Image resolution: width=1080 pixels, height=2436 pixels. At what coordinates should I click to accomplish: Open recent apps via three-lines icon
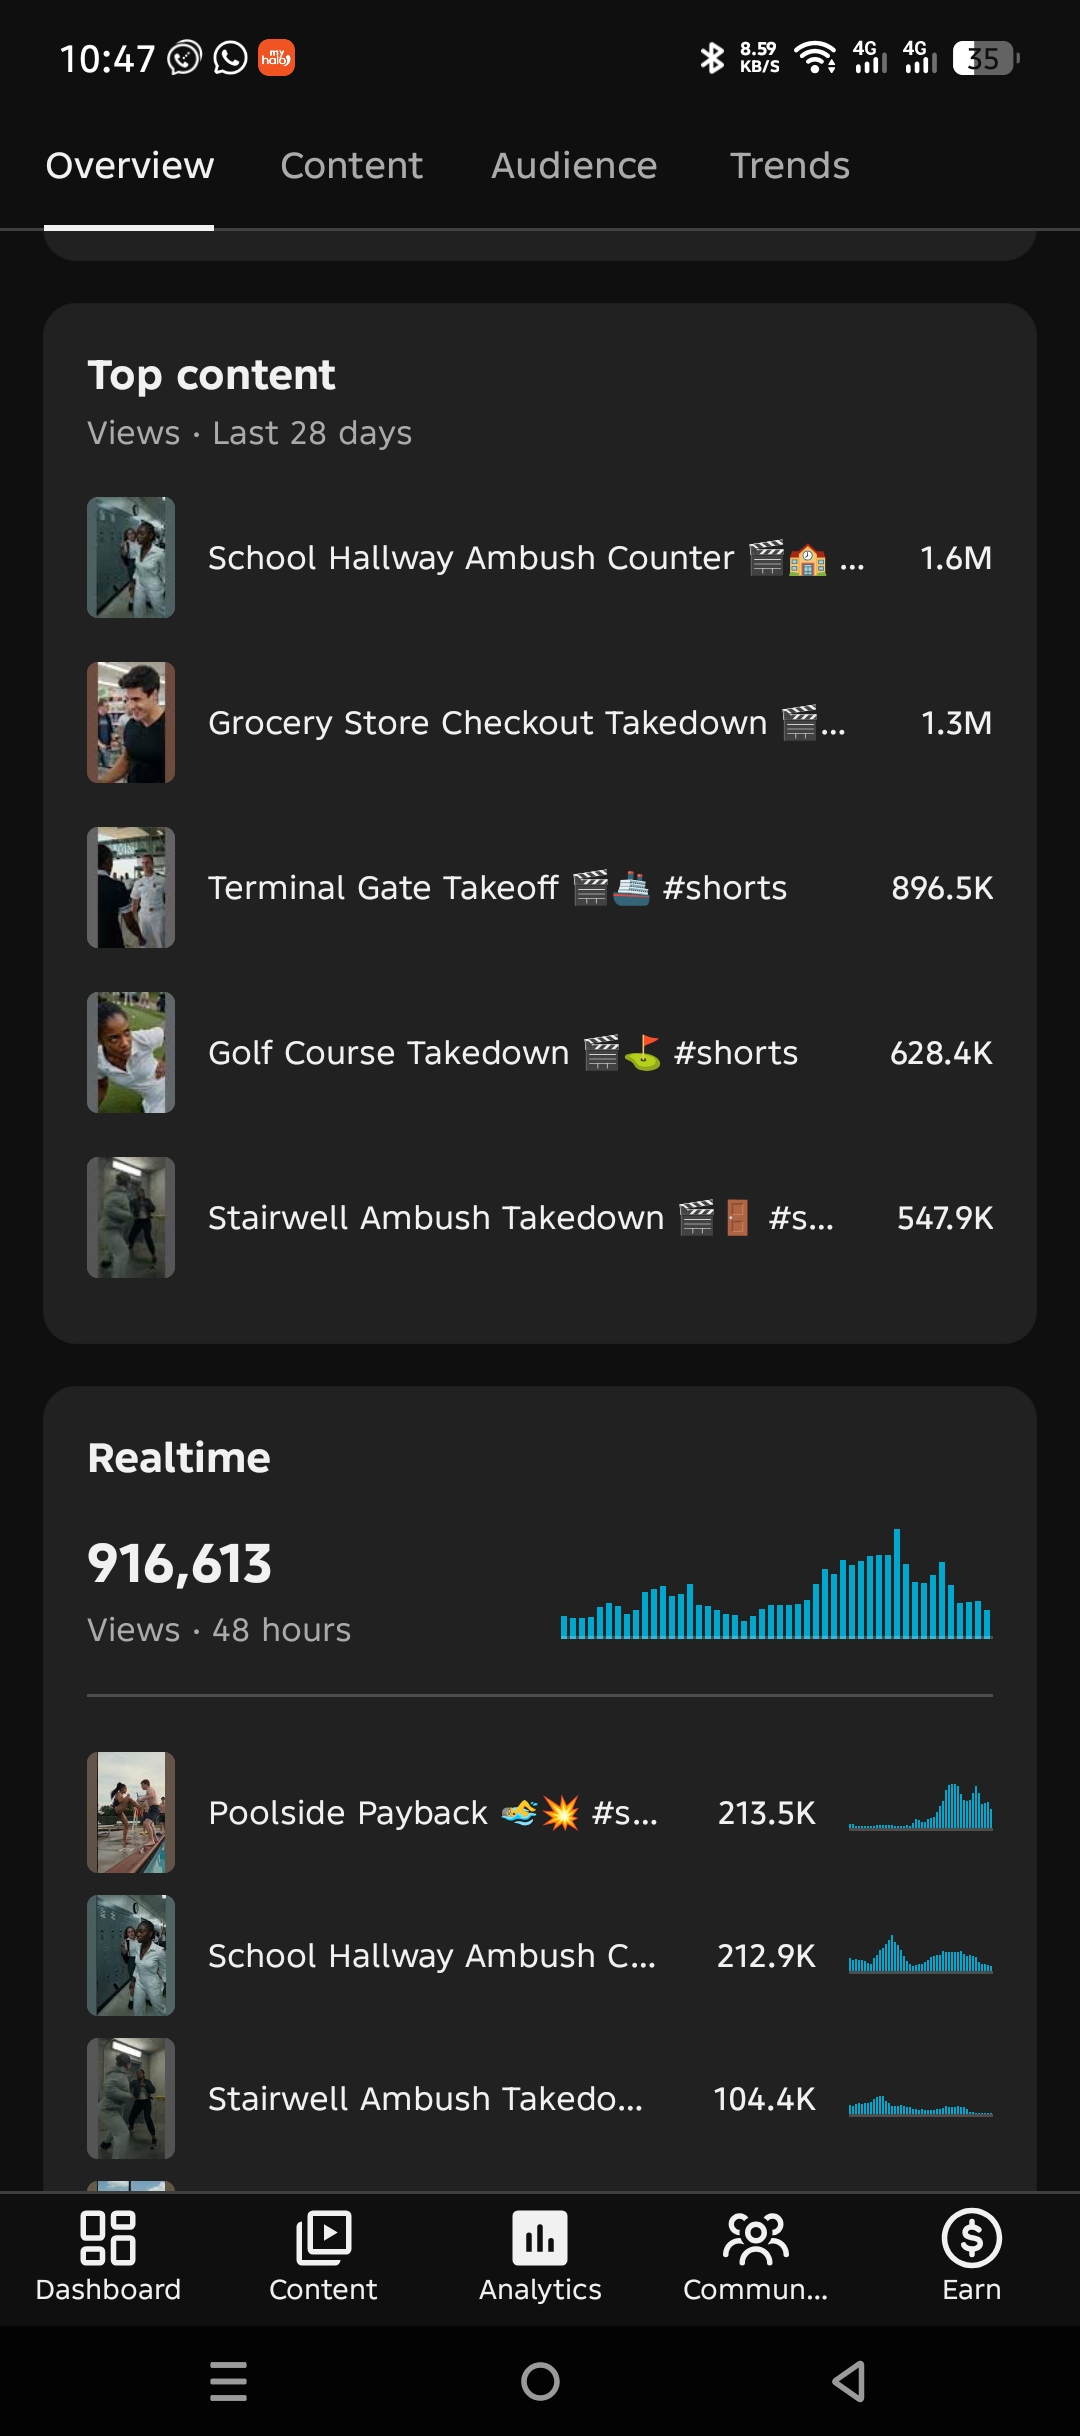(229, 2381)
